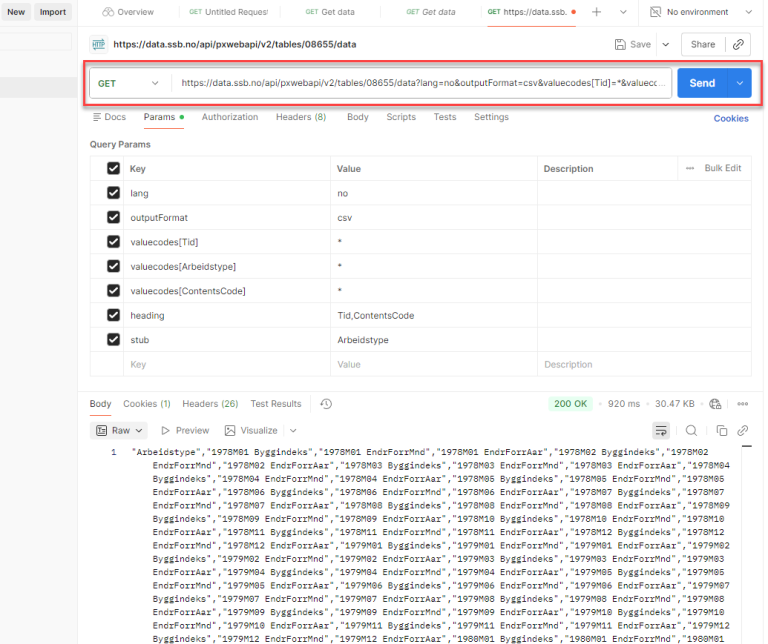The width and height of the screenshot is (768, 644).
Task: Uncheck the lang query parameter
Action: 113,193
